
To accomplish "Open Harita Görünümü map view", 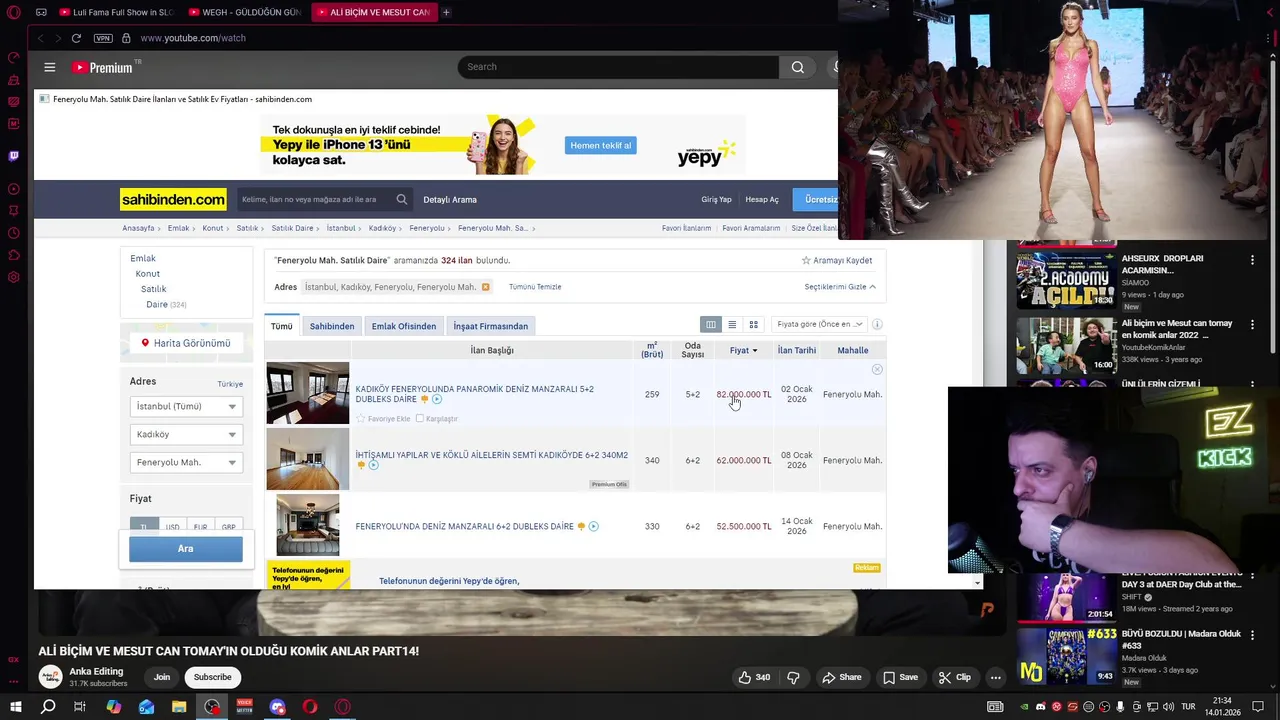I will click(186, 343).
